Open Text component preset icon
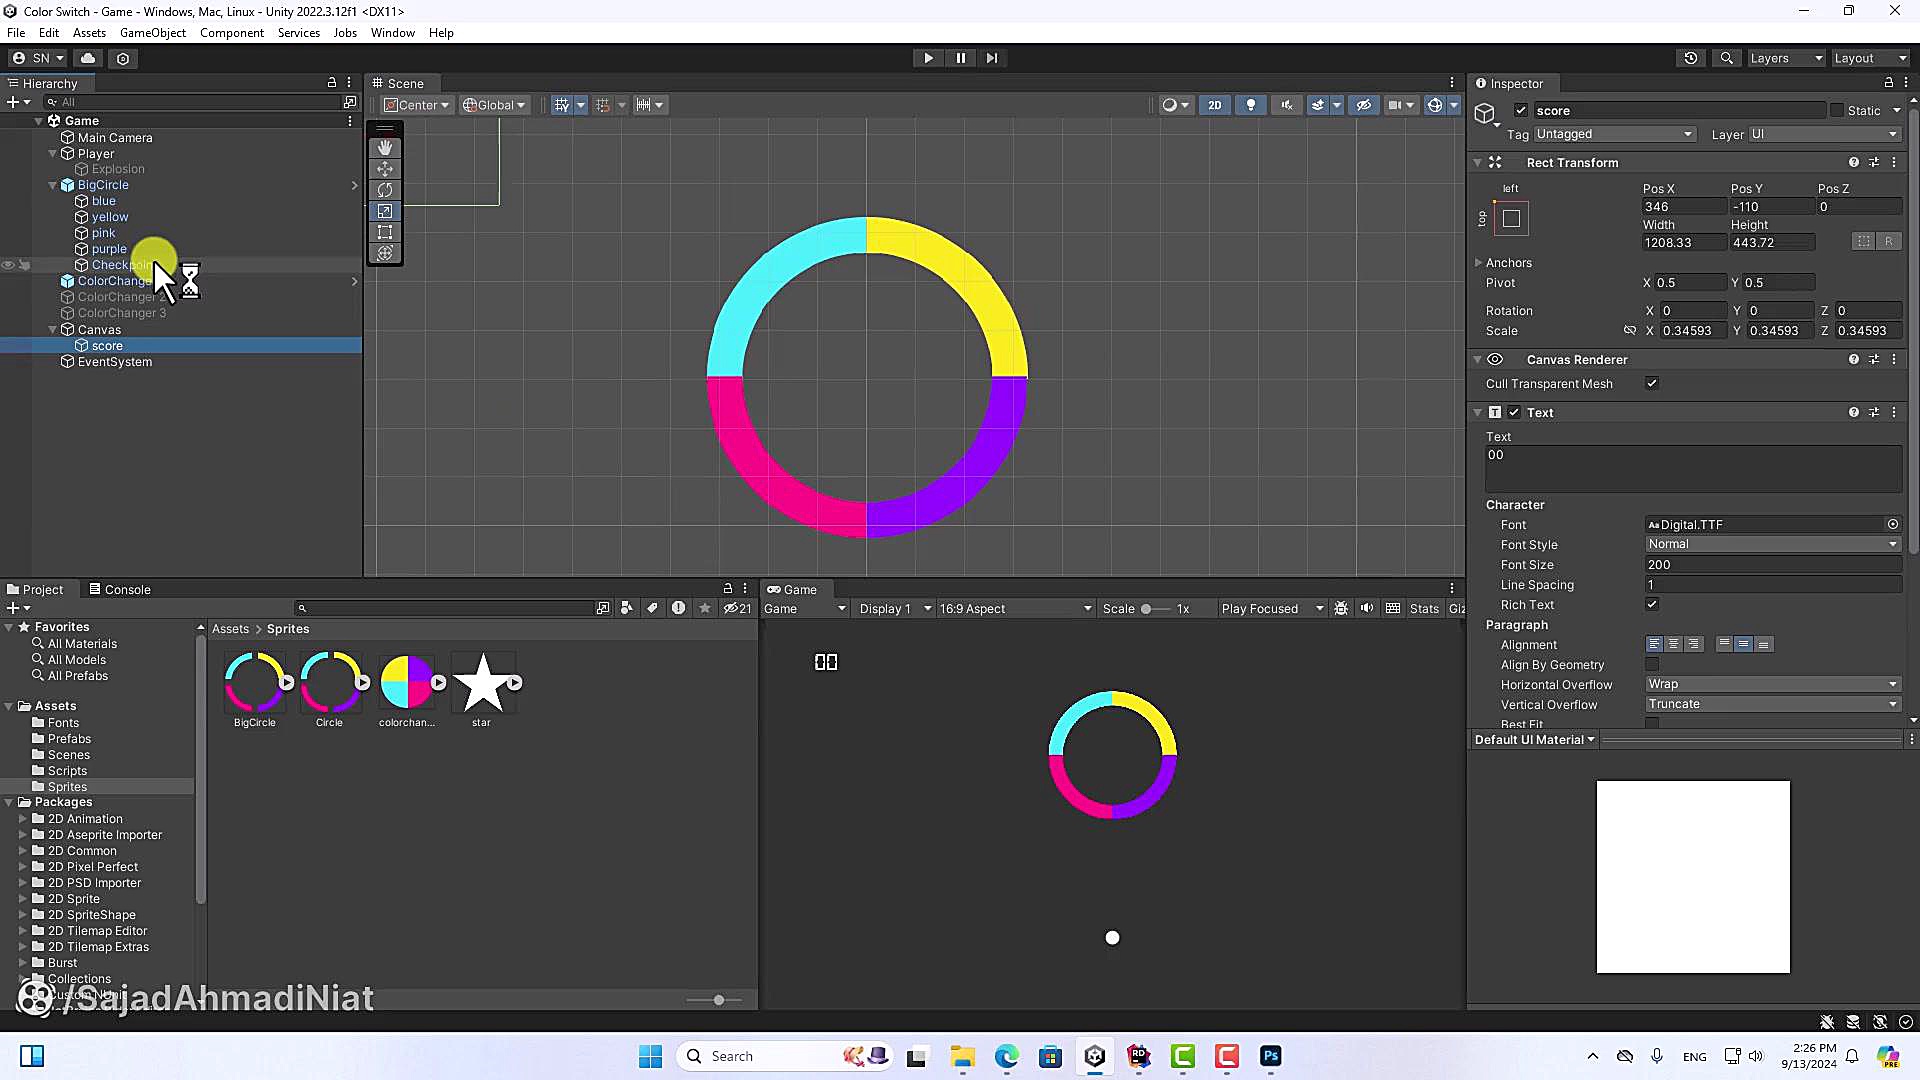The image size is (1920, 1080). (1874, 412)
